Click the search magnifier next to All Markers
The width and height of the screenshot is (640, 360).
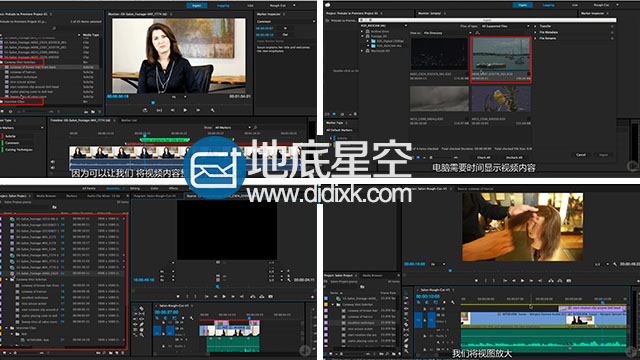click(256, 127)
